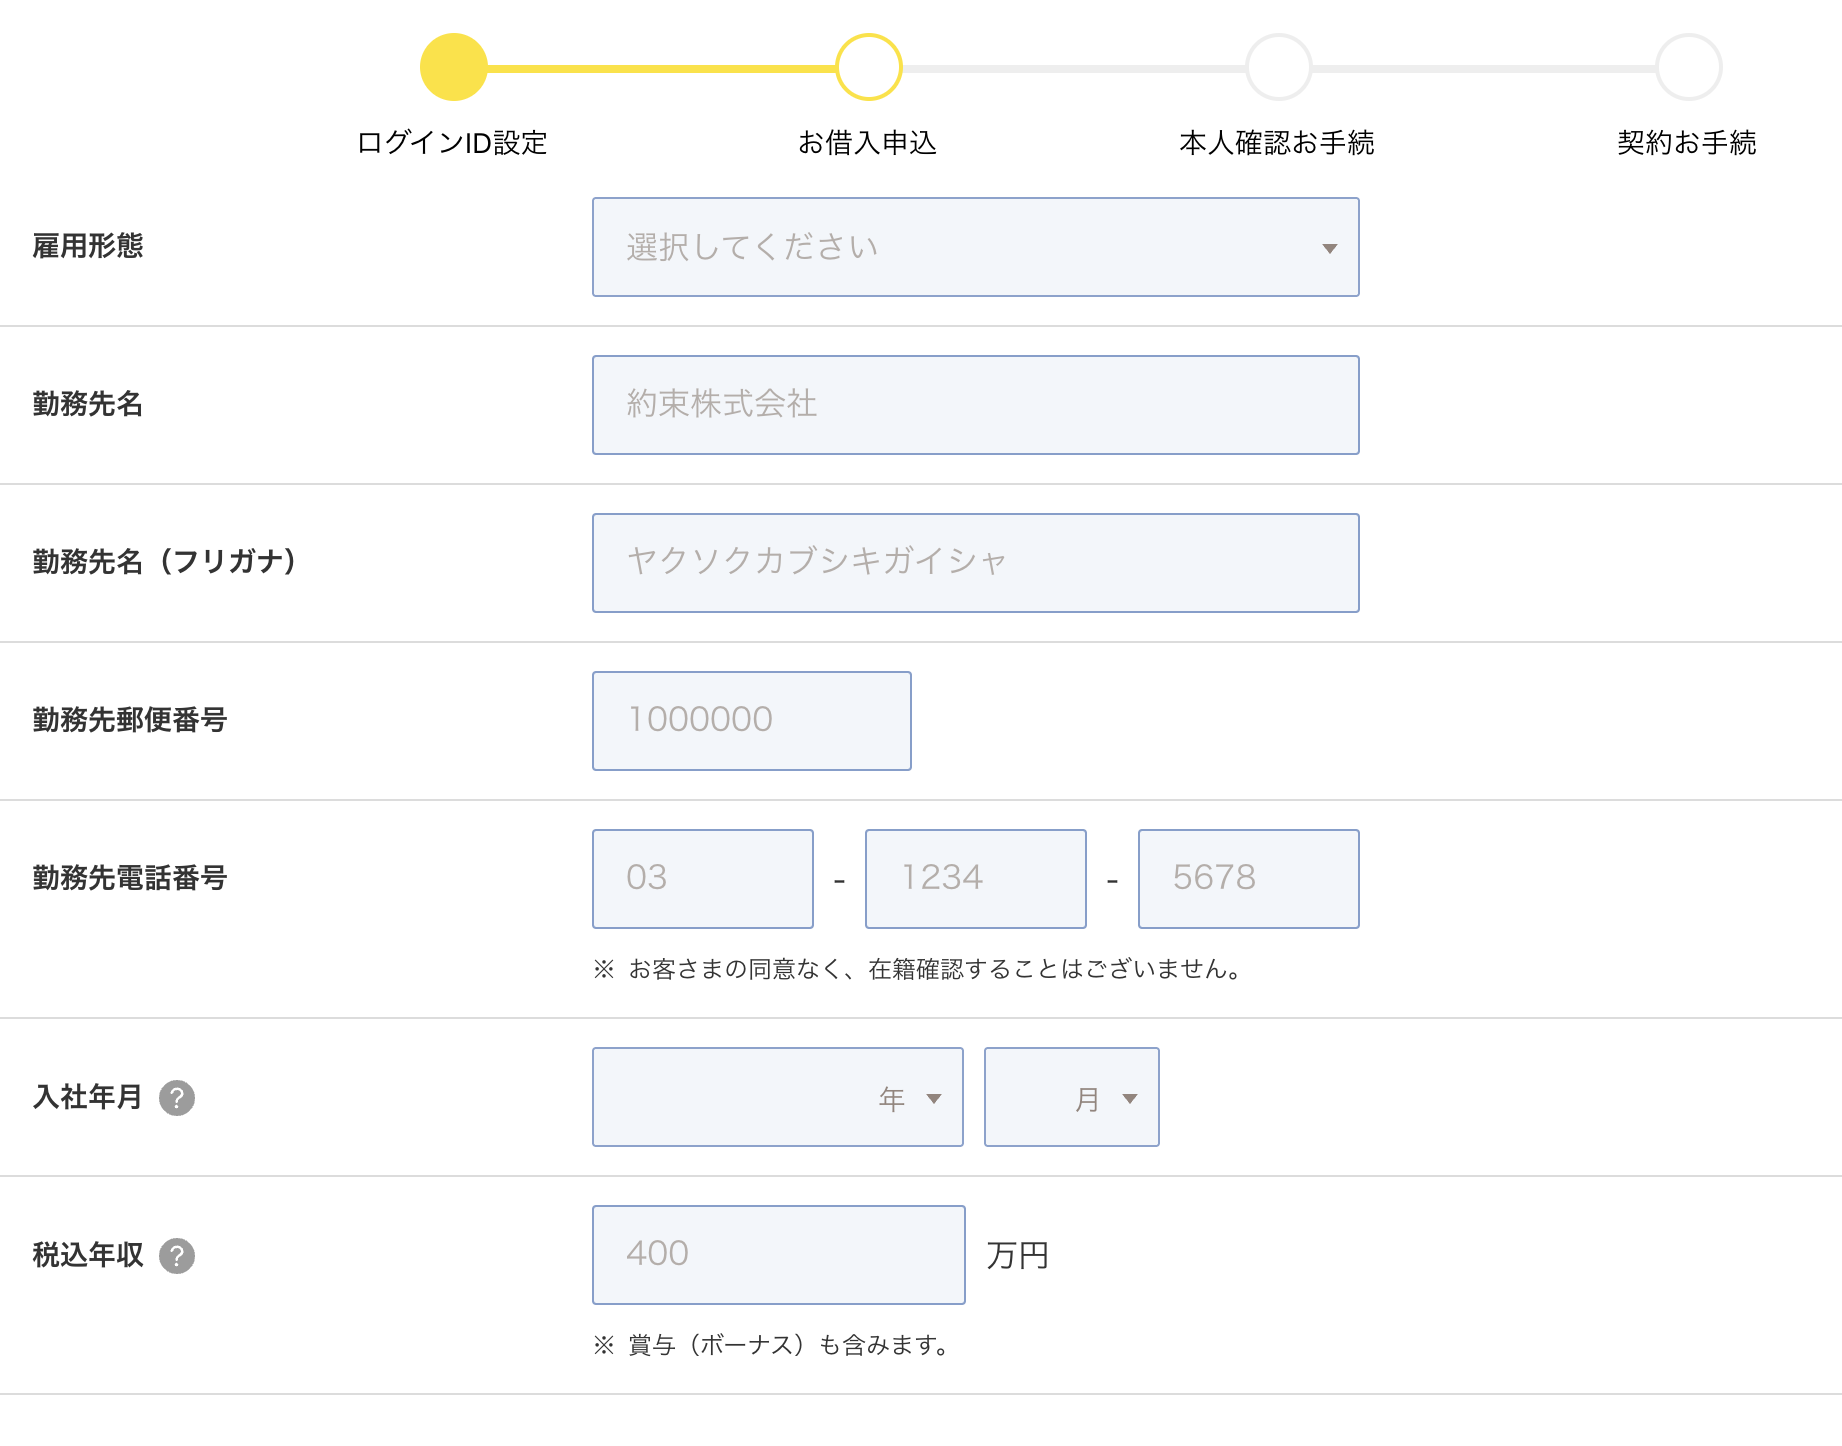Focus the 税込年収 annual income field
1842x1446 pixels.
click(x=778, y=1255)
